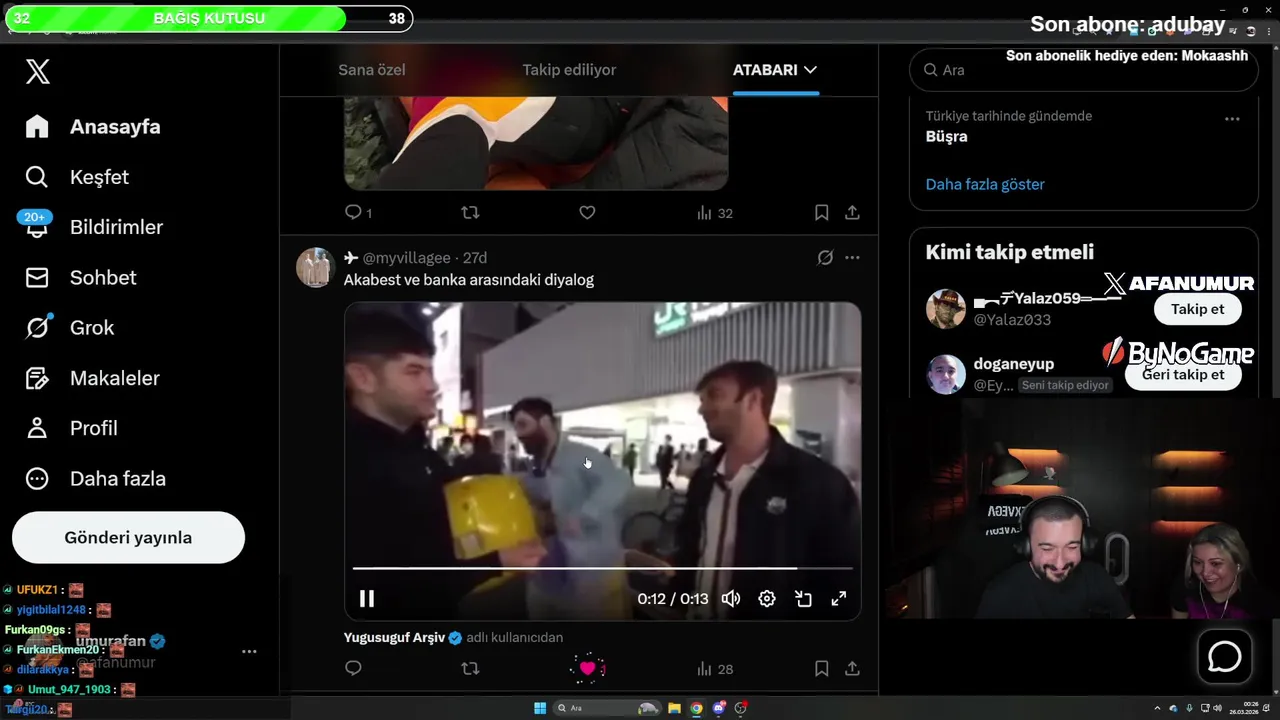Open Keşfet explore page

77,177
